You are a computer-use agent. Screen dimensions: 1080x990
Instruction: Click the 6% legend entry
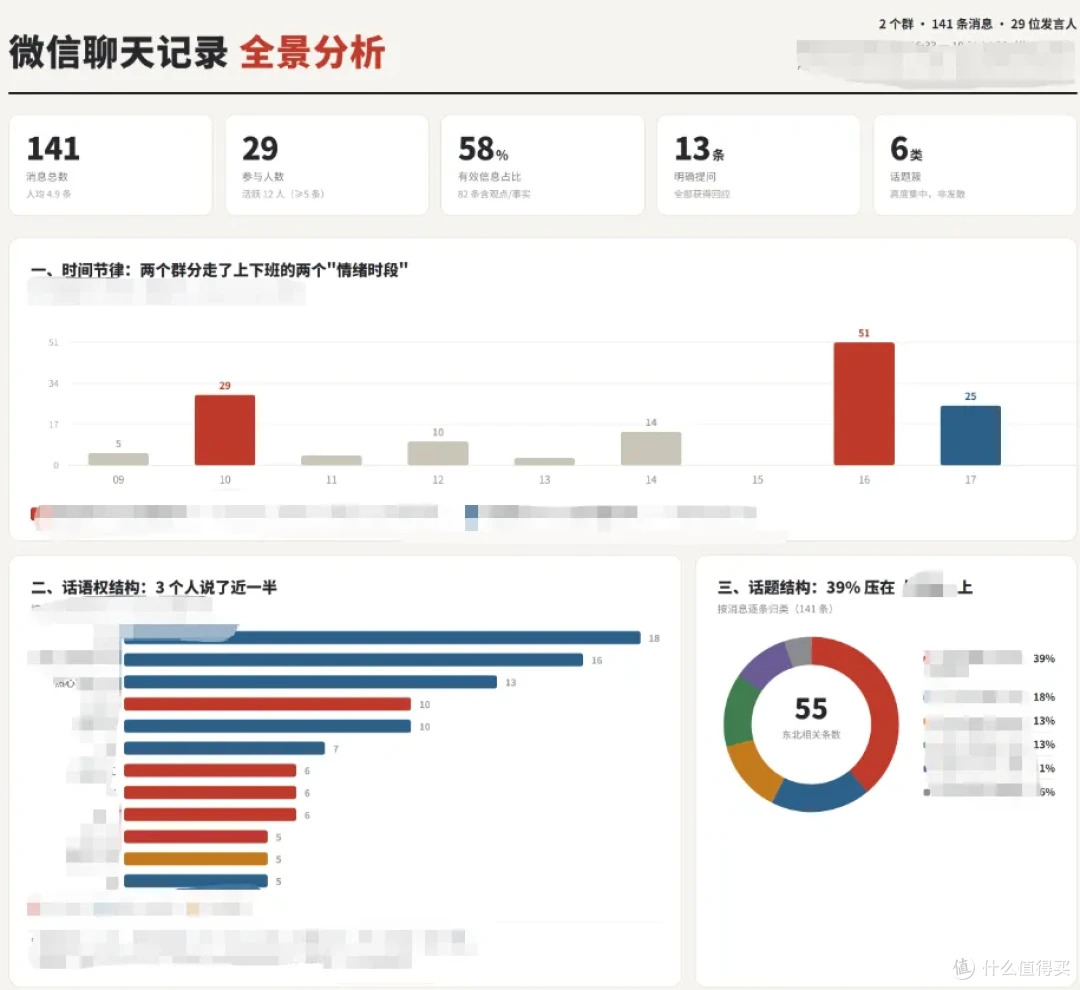tap(990, 792)
